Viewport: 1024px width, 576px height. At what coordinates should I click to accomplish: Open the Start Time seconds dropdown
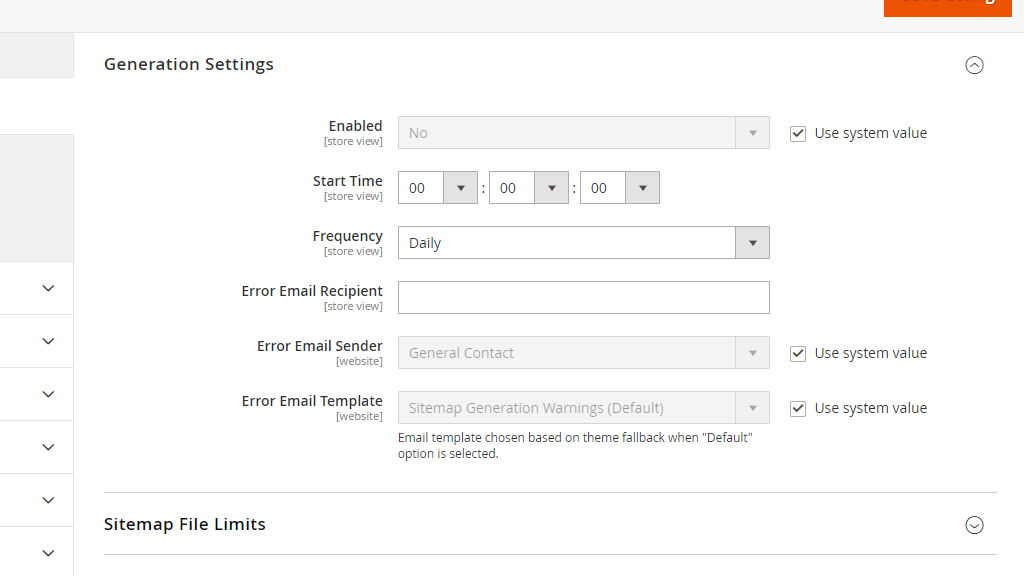(x=642, y=187)
